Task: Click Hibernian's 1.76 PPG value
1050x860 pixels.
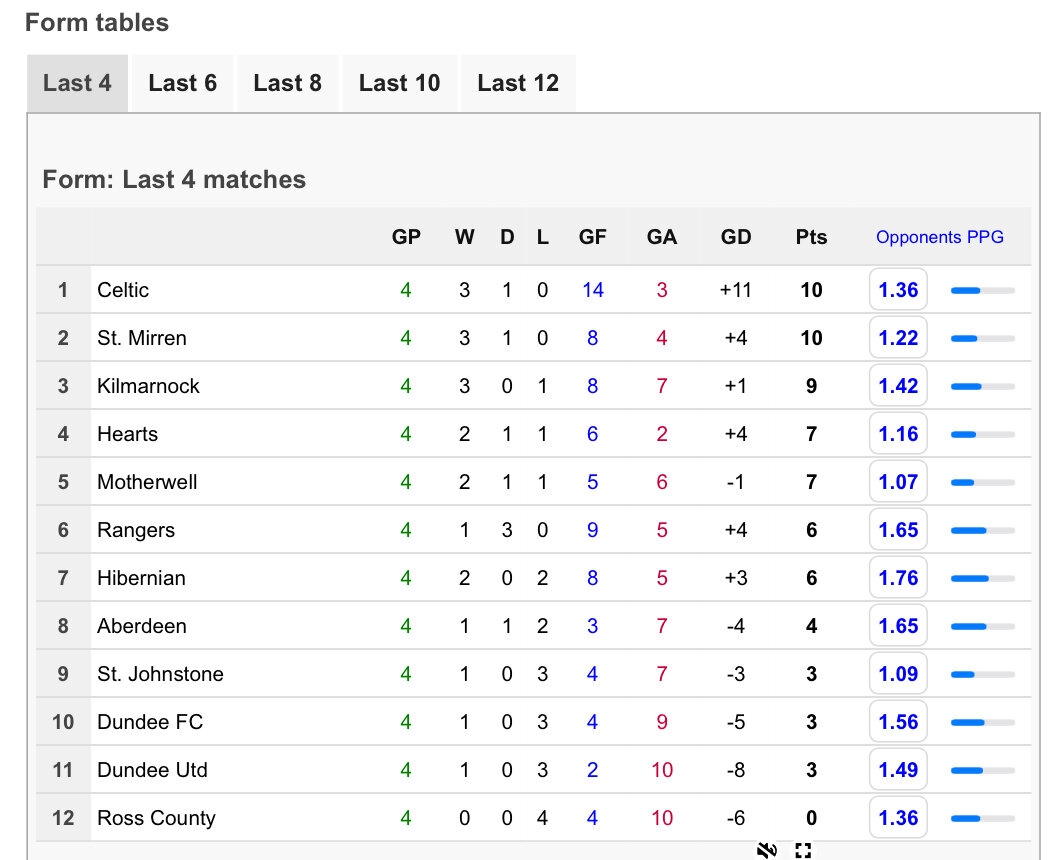Action: (898, 577)
